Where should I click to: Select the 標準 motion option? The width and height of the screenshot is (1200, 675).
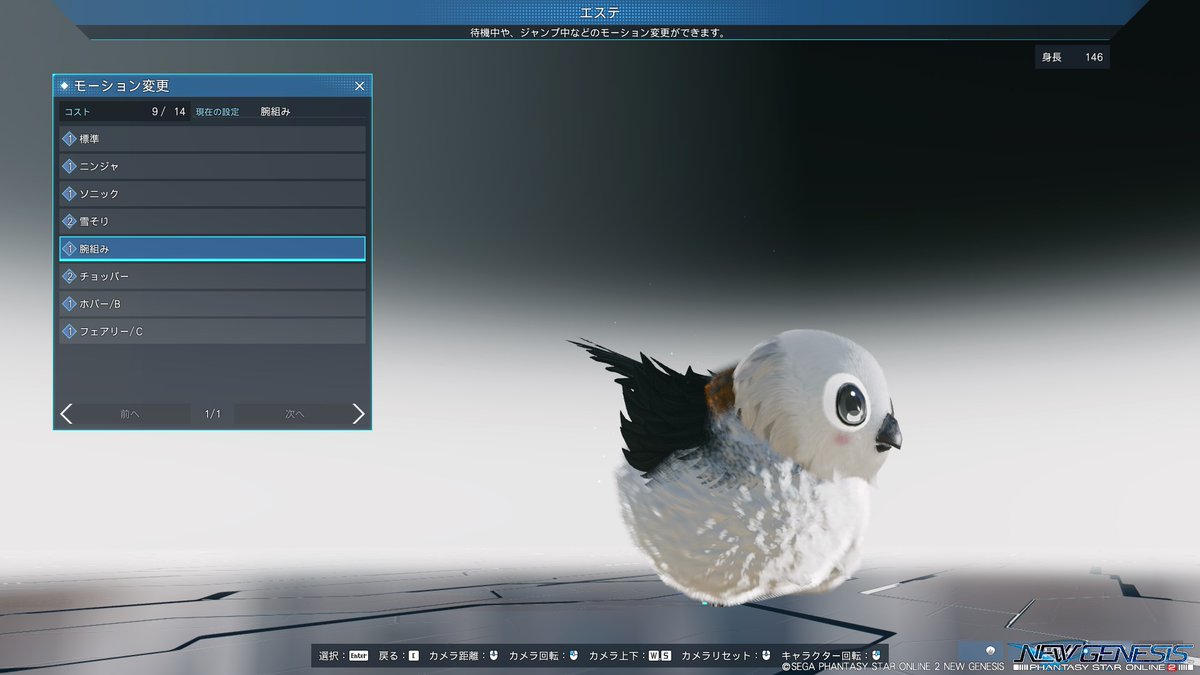click(x=212, y=139)
